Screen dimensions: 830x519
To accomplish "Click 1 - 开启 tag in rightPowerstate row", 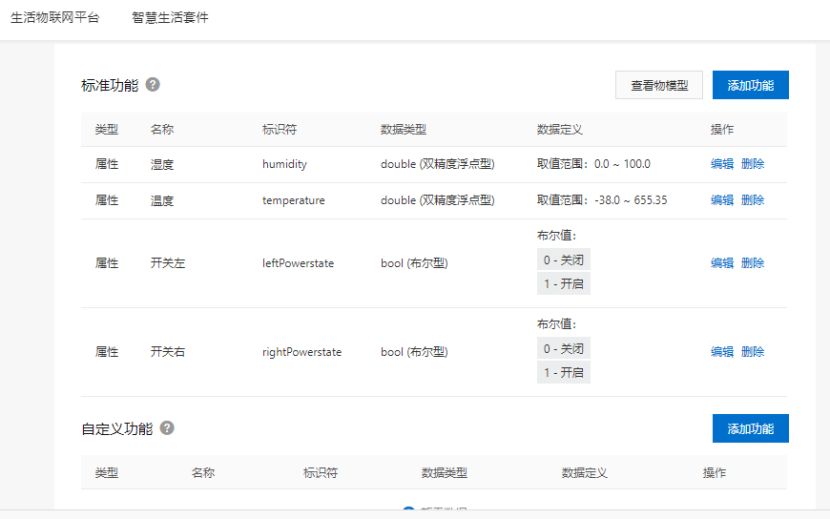I will pos(563,373).
